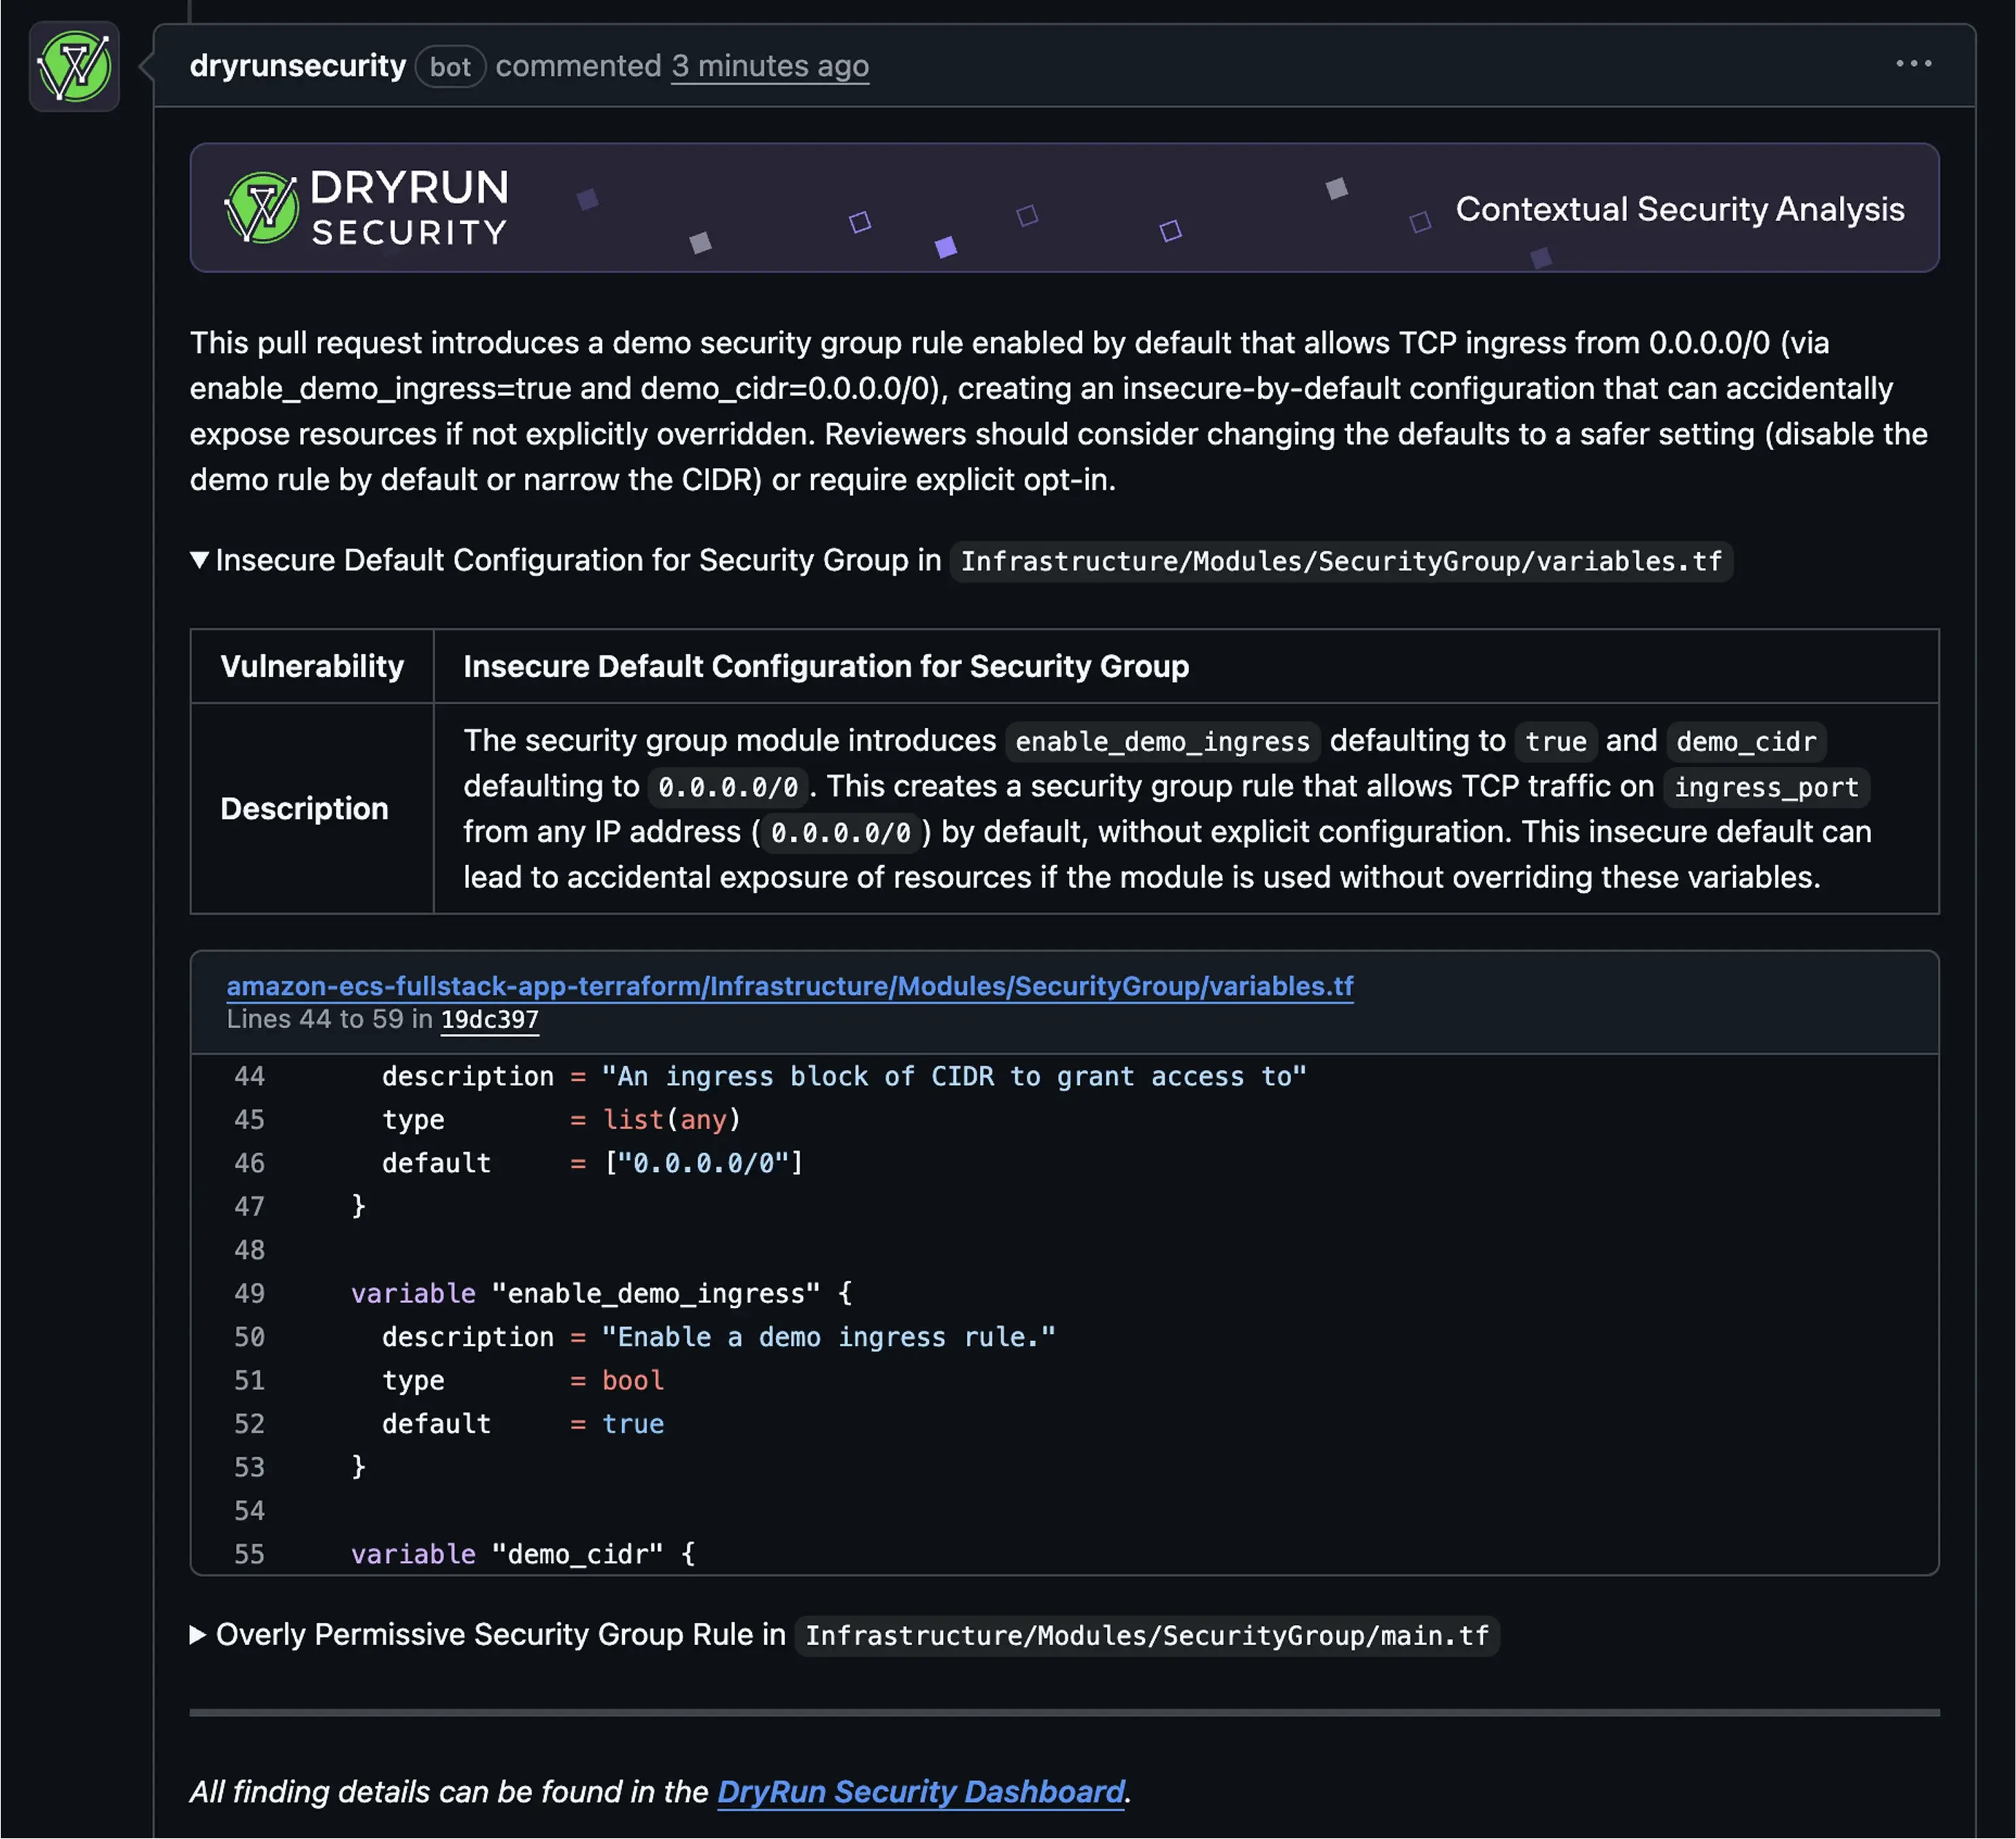Click the demo_cidr code token in description
Viewport: 2016px width, 1839px height.
tap(1745, 741)
